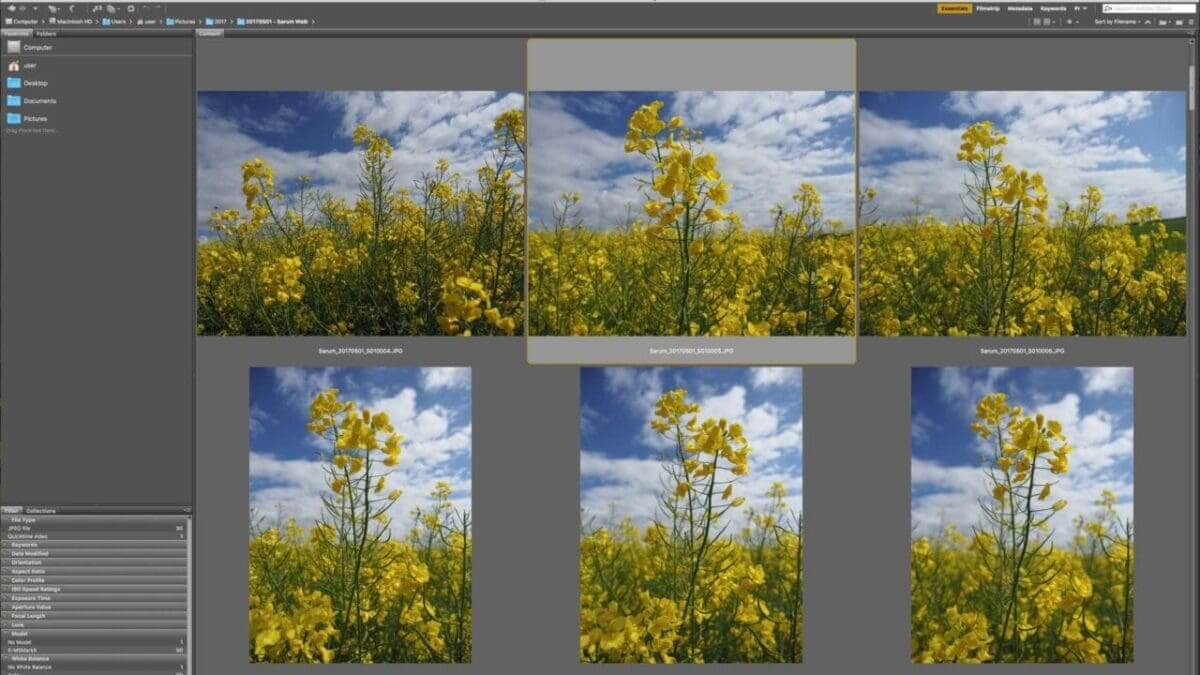Click the Search Adobe Stock field
Viewport: 1200px width, 675px height.
[x=1148, y=8]
